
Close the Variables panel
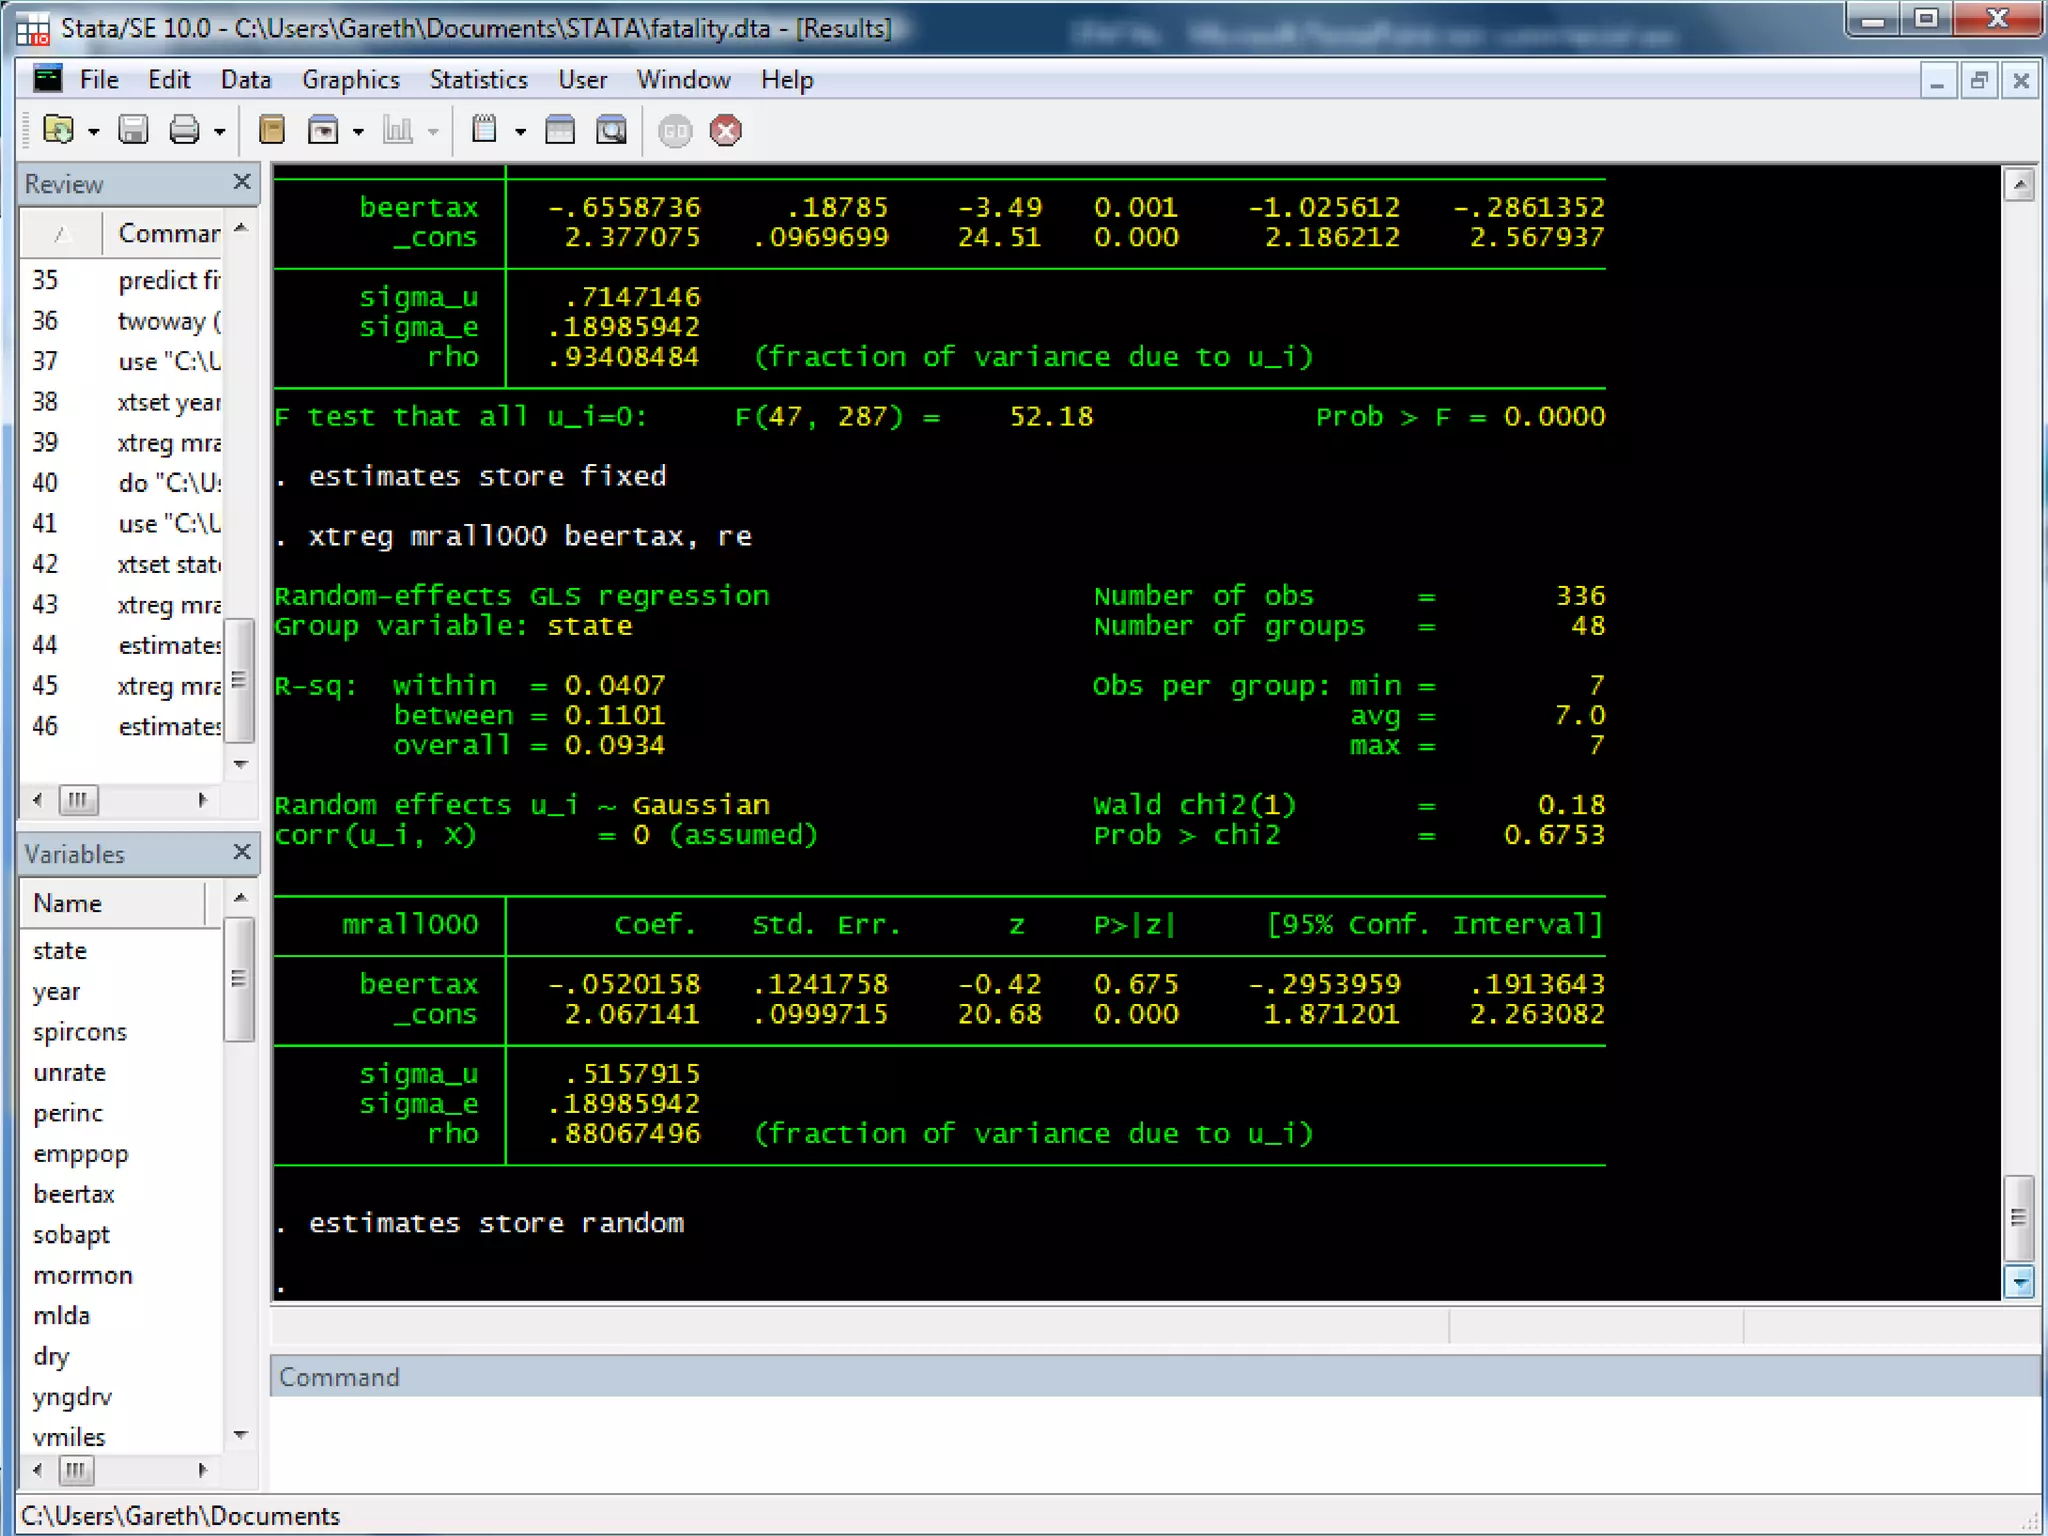pos(241,852)
